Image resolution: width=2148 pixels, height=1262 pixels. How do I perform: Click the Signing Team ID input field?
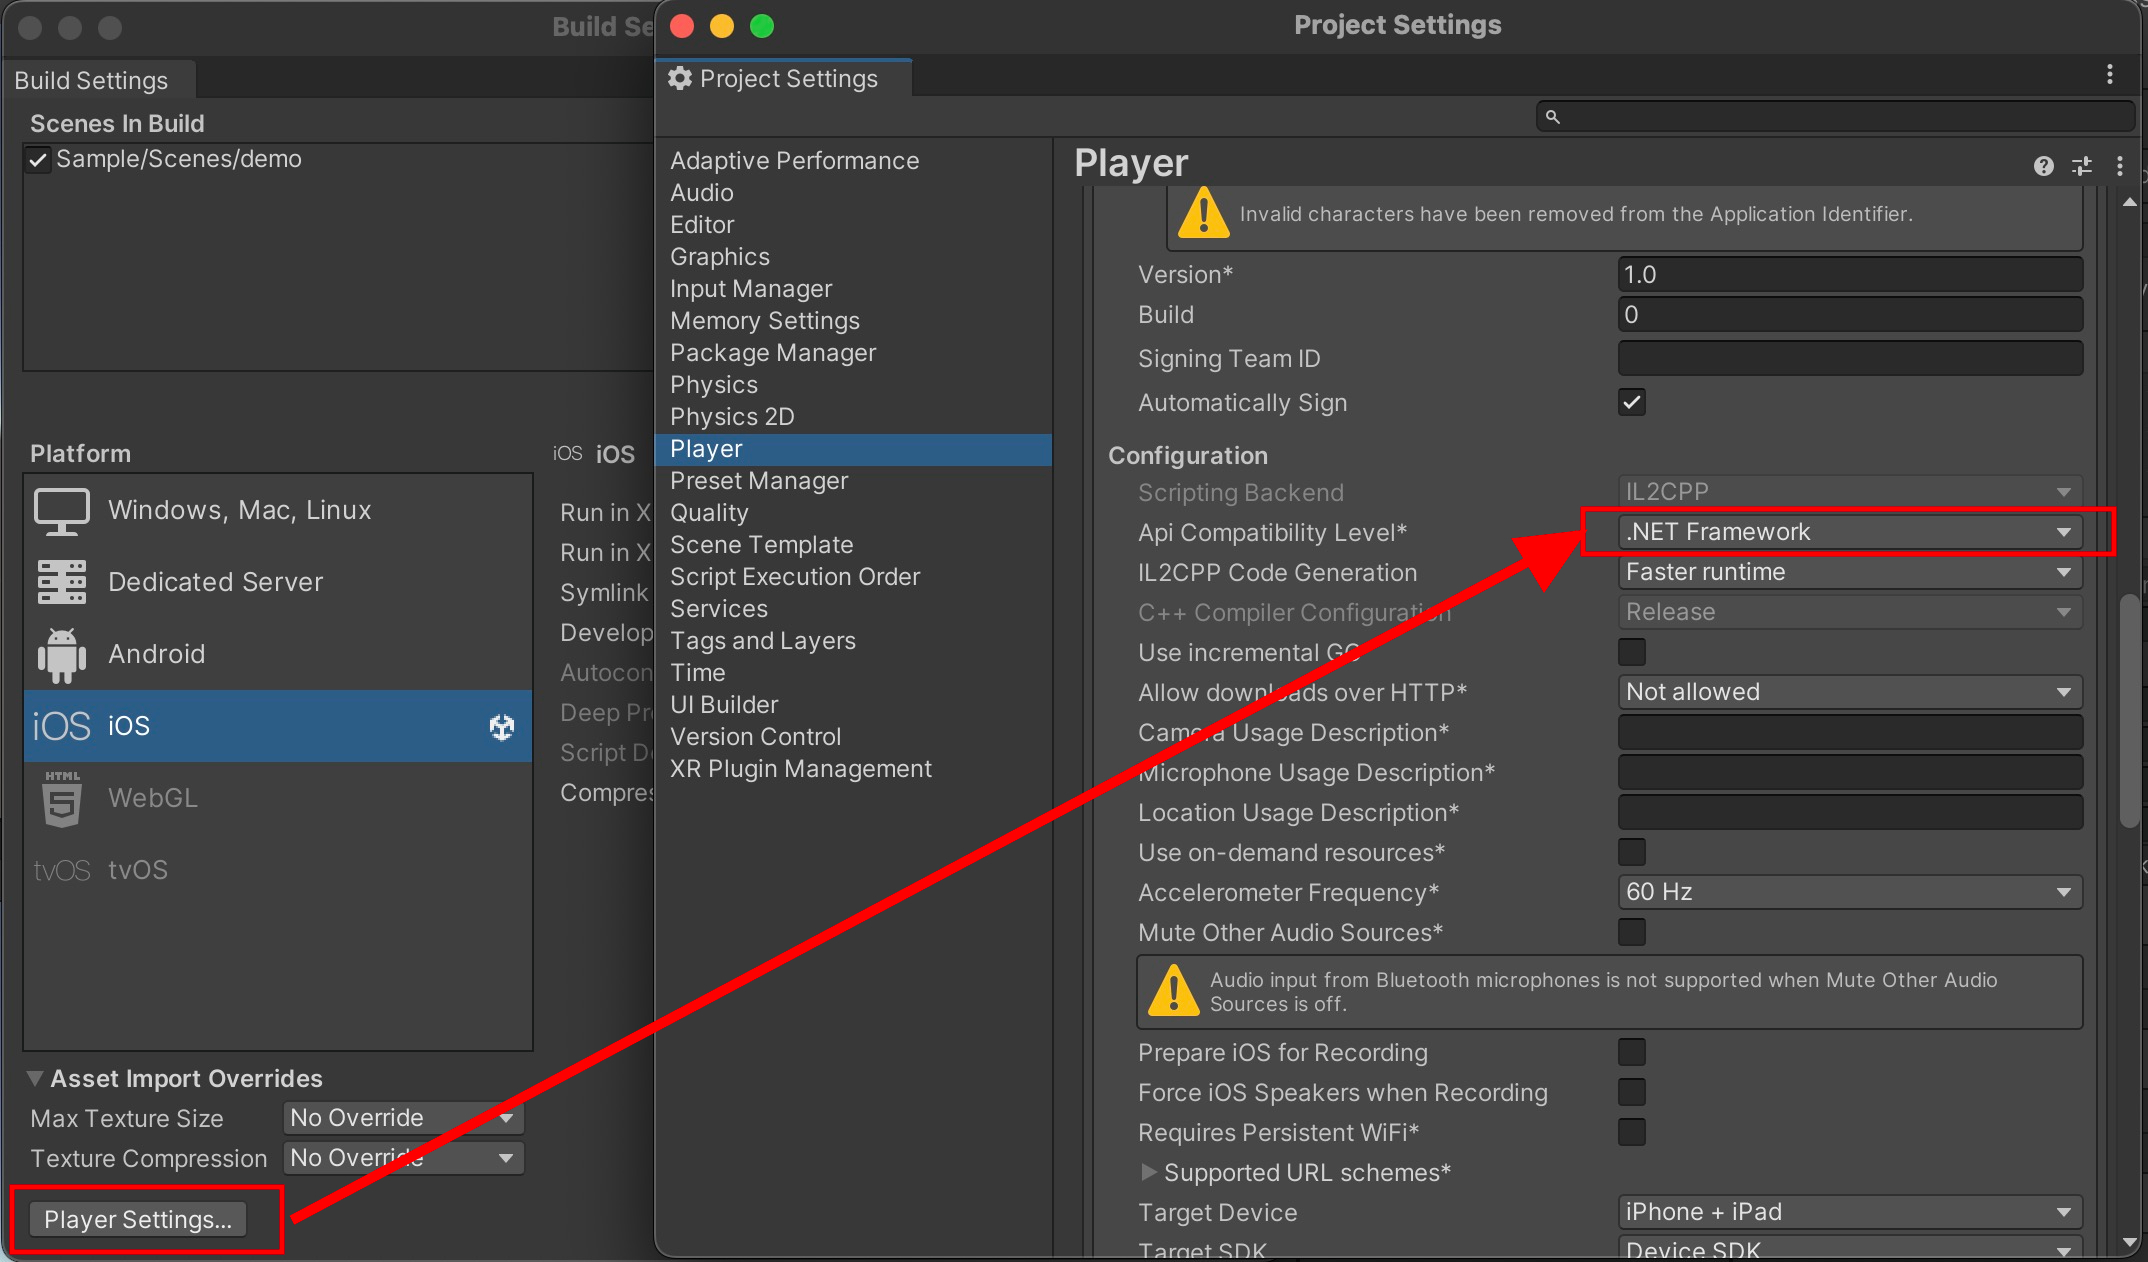(x=1849, y=358)
